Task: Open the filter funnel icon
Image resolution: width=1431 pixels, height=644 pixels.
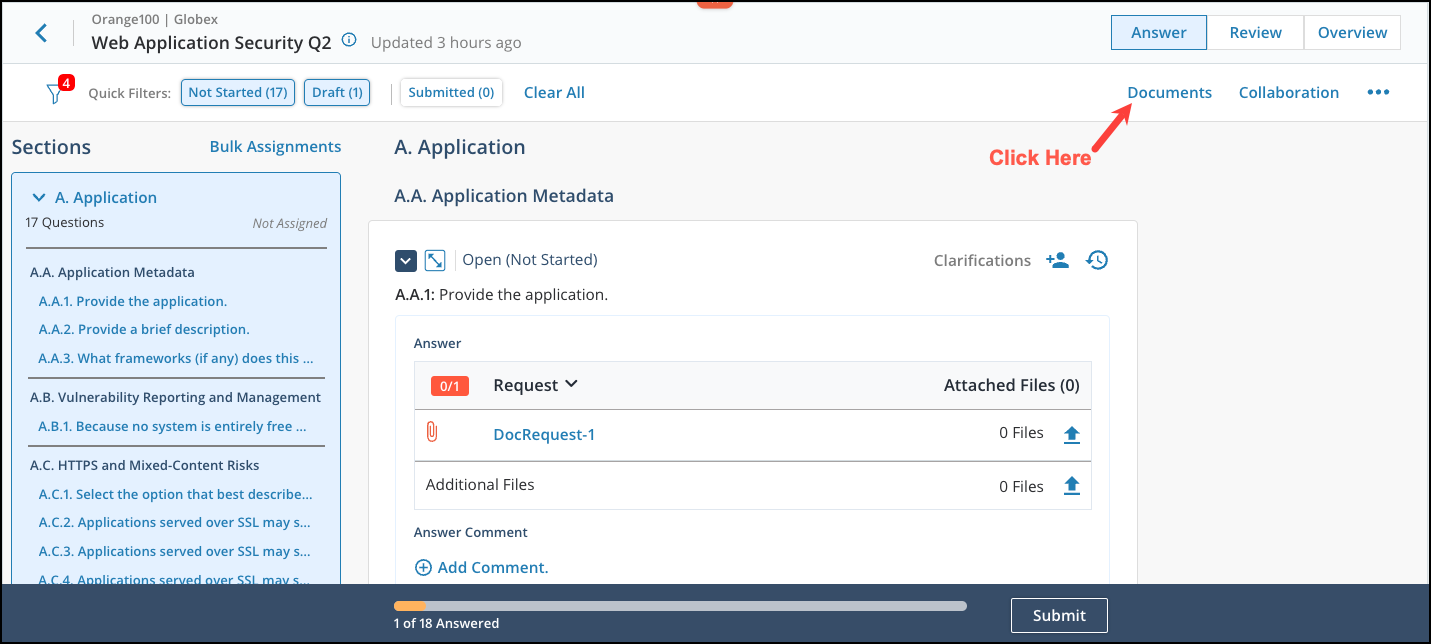Action: pyautogui.click(x=56, y=93)
